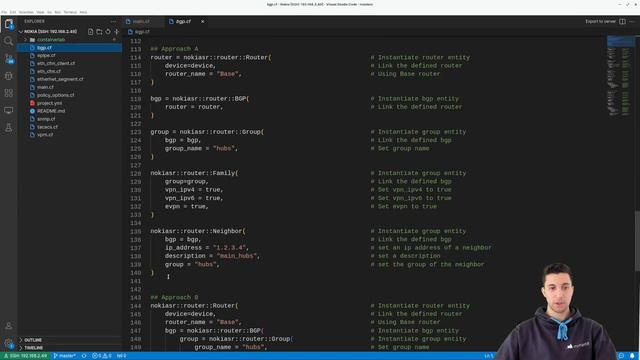
Task: Collapse the NOKIA workspace root
Action: (x=50, y=31)
